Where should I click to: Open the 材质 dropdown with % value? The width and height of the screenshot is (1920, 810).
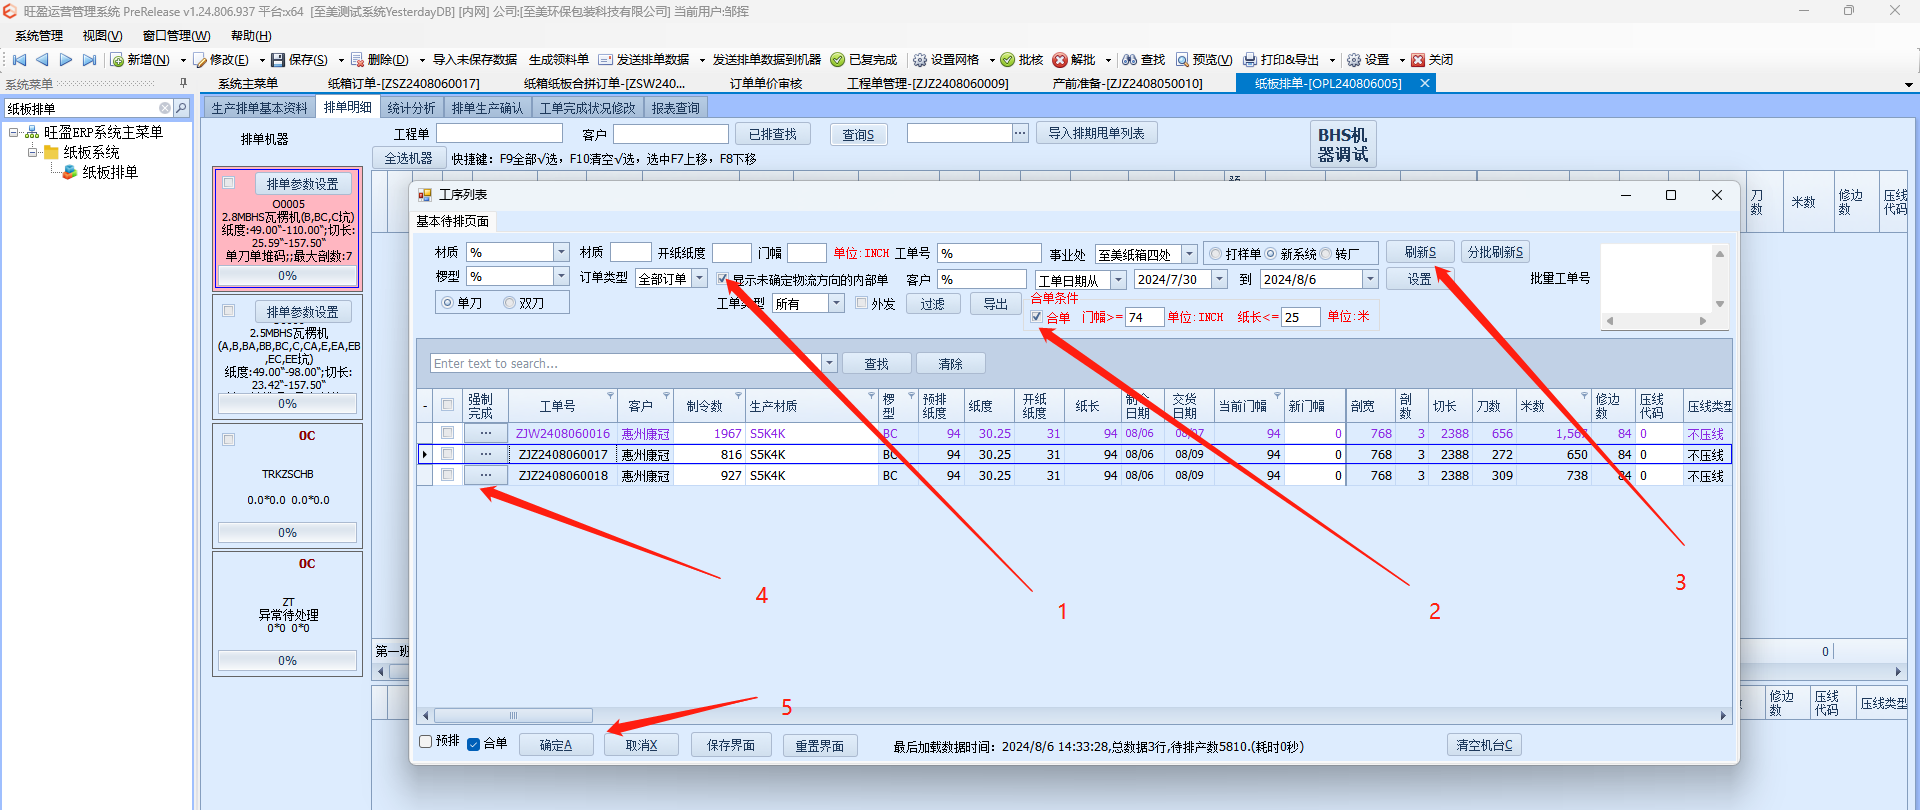tap(561, 252)
